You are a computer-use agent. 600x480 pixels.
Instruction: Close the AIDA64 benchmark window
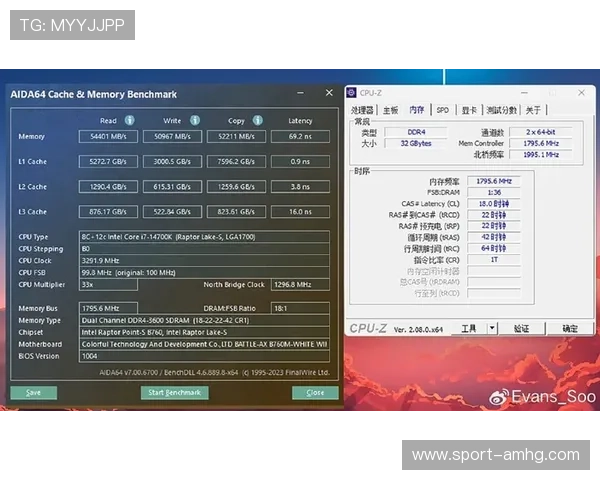coord(329,93)
